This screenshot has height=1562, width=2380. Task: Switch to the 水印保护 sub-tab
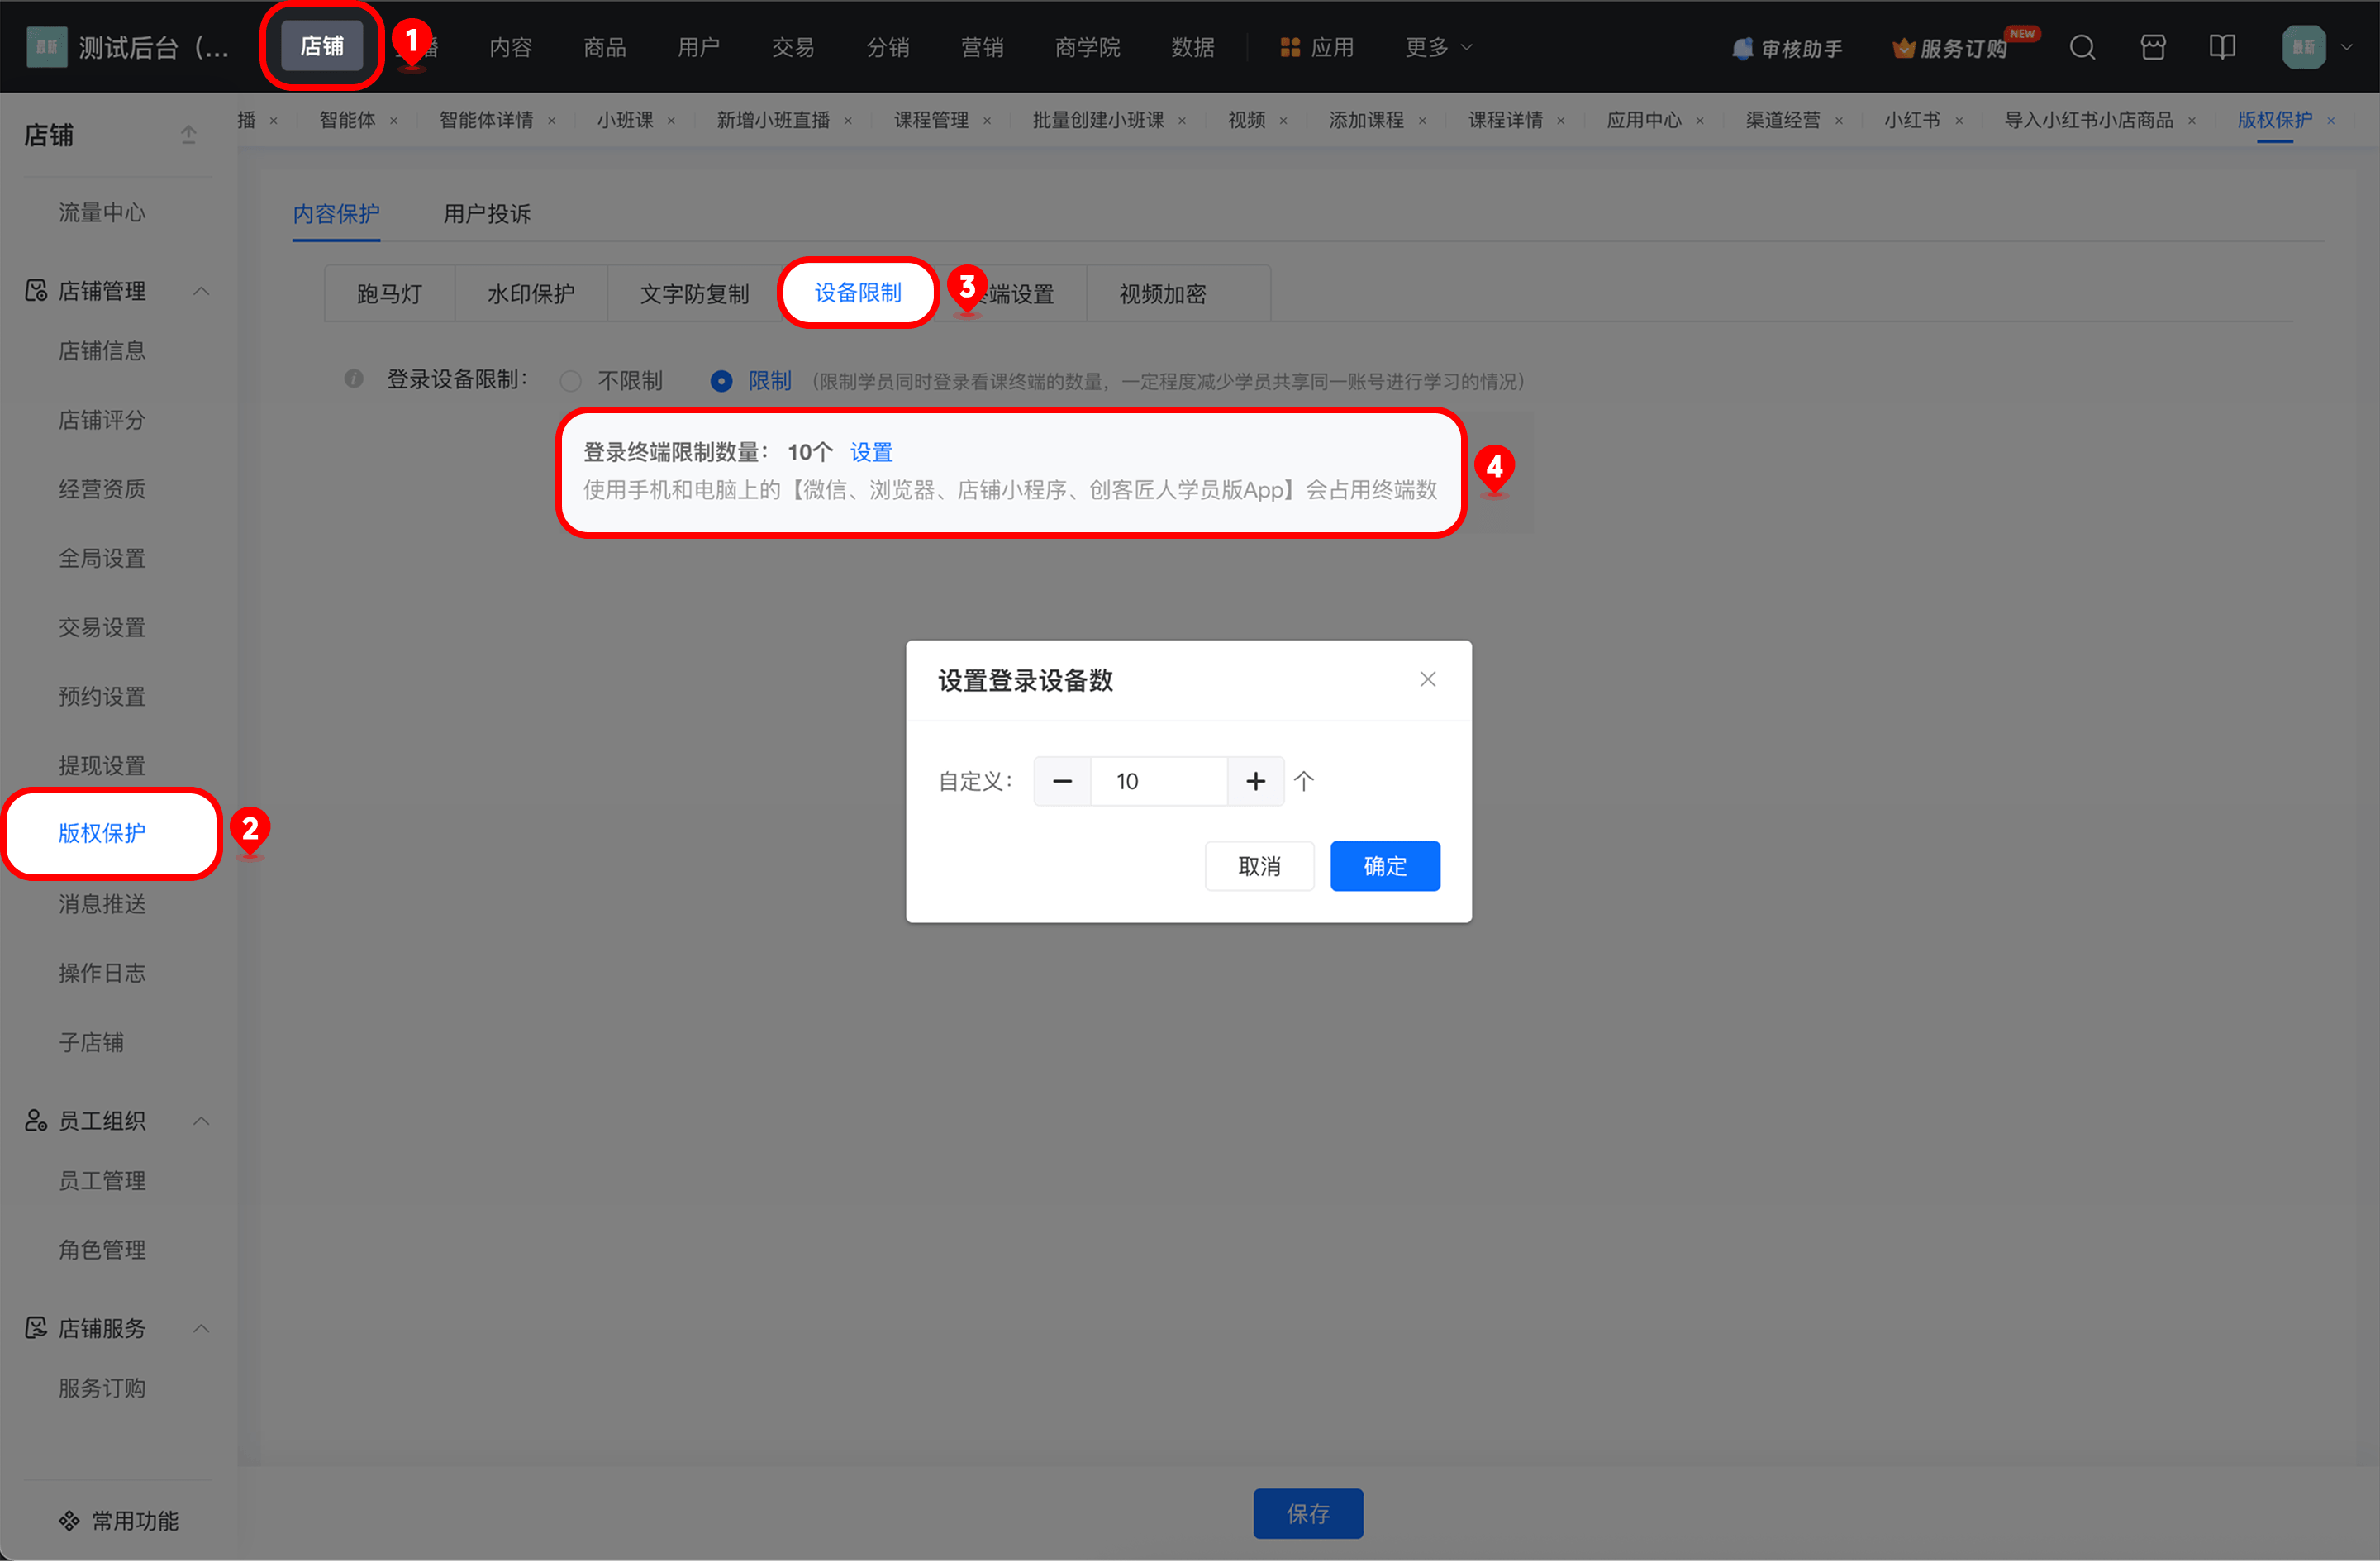531,294
